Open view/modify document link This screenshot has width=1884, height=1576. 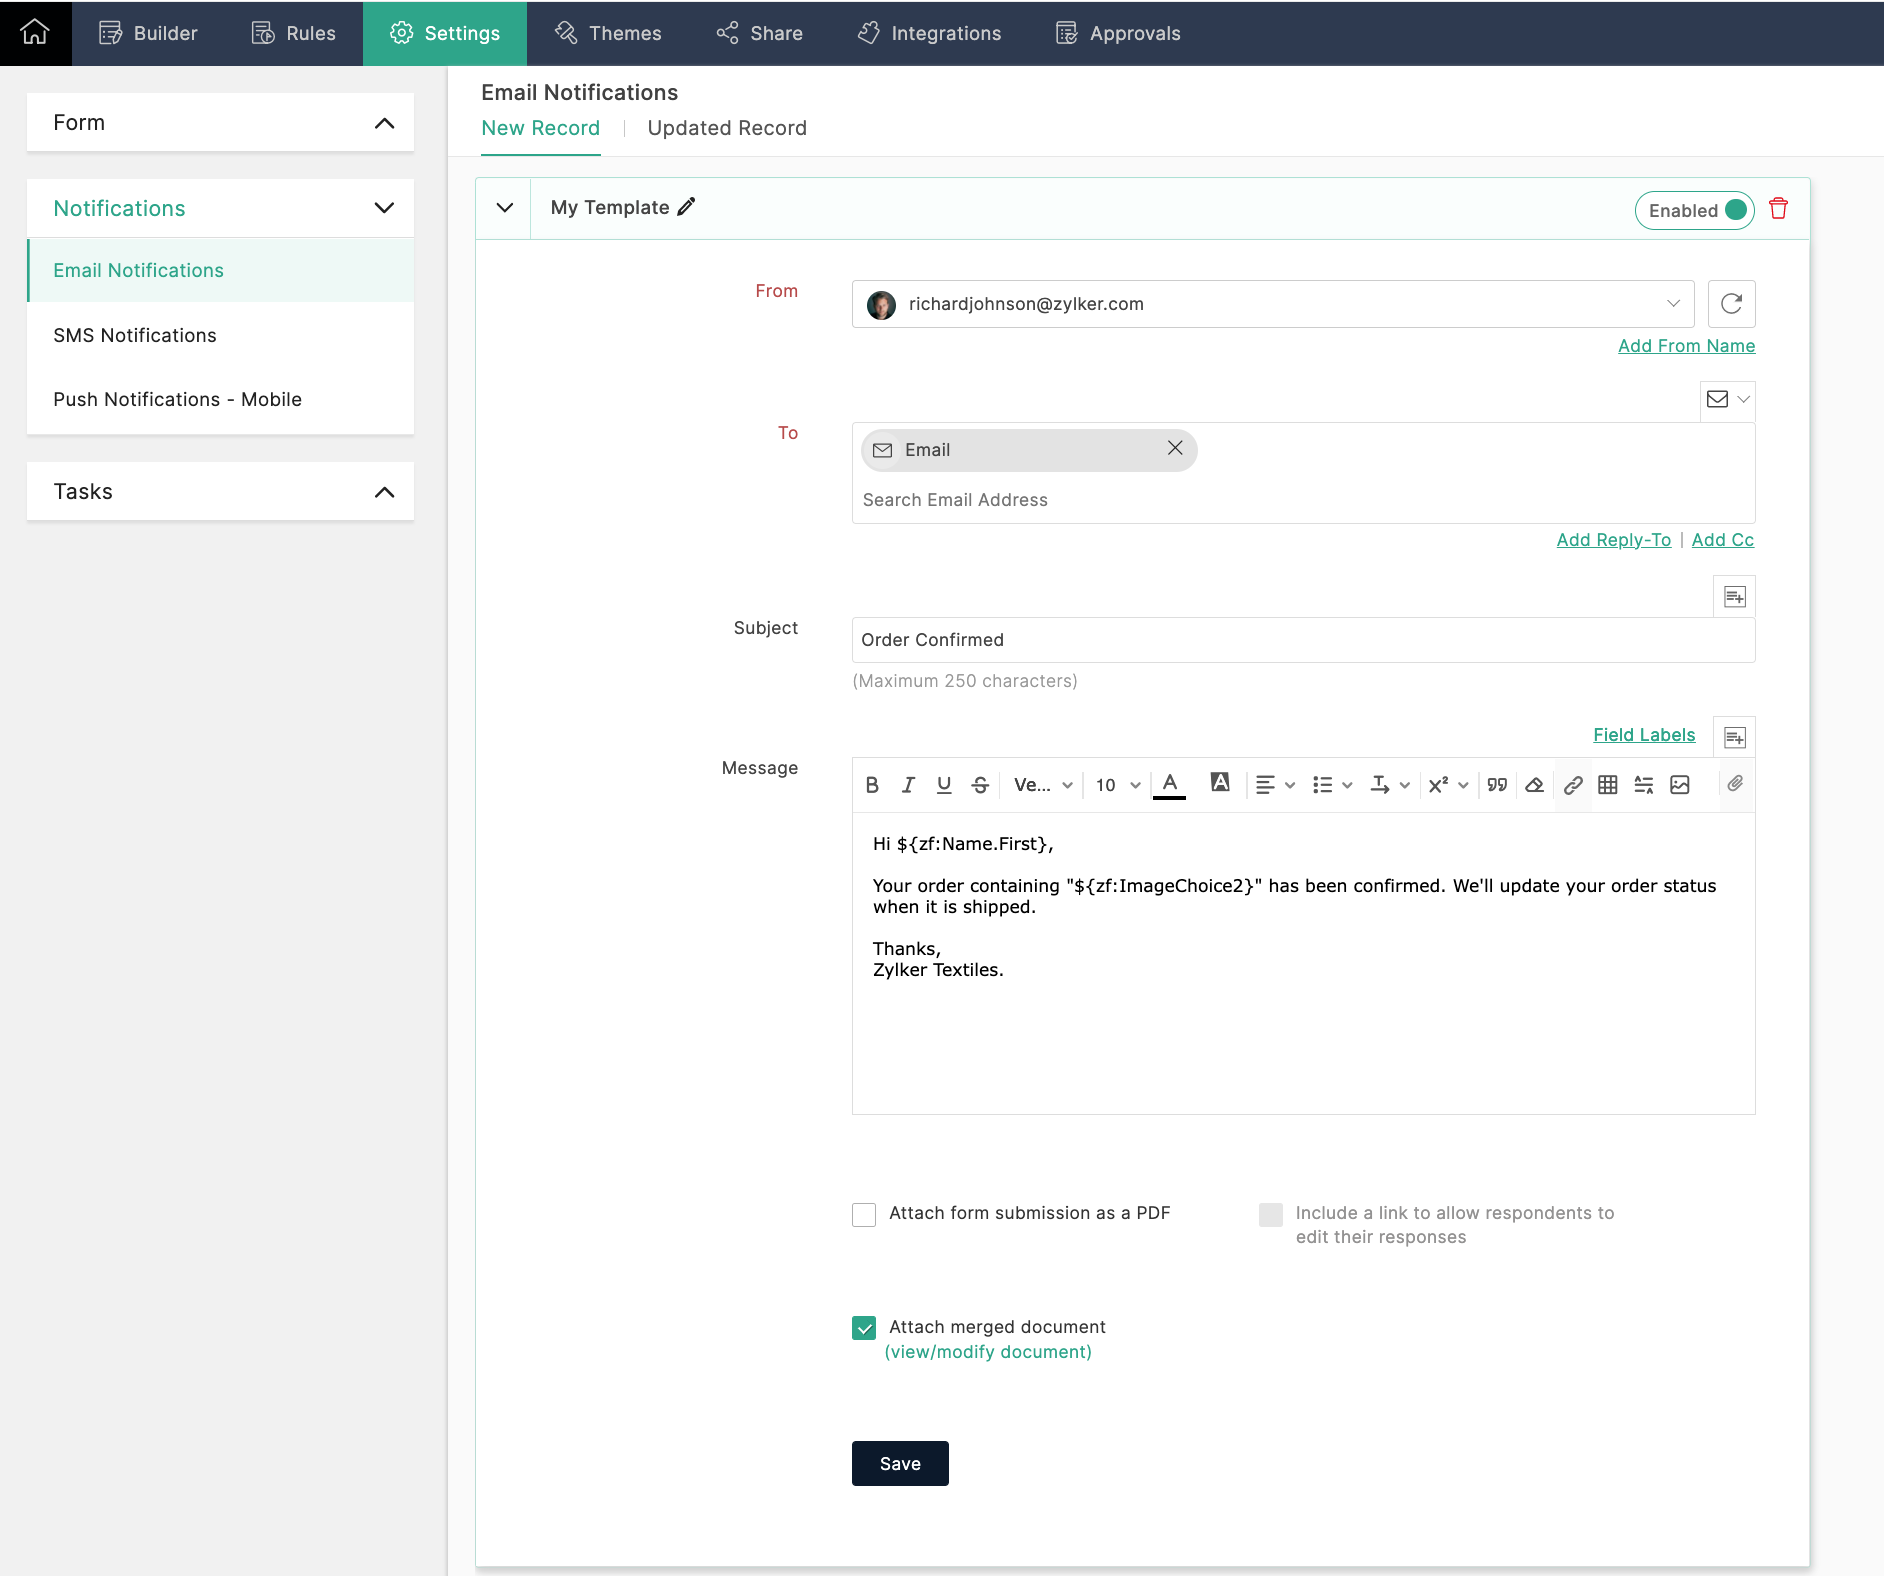(x=988, y=1352)
